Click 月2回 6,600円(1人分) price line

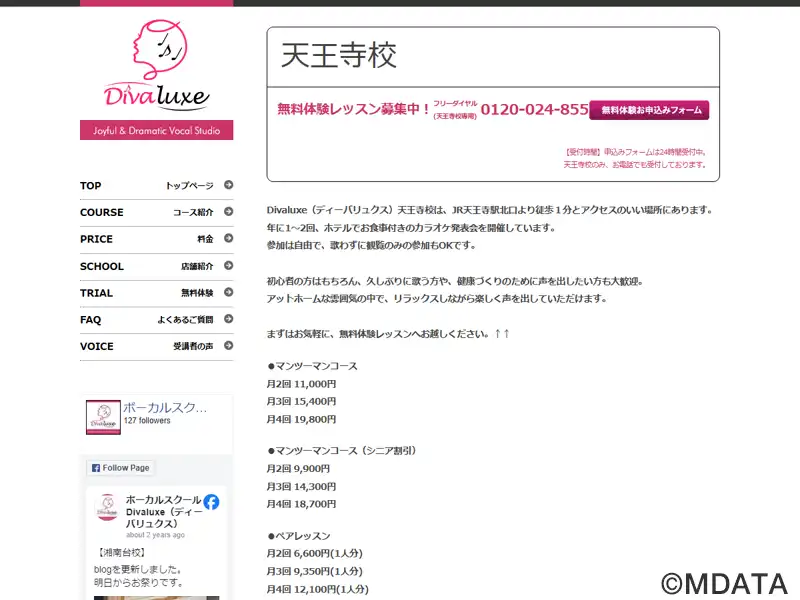coord(315,554)
